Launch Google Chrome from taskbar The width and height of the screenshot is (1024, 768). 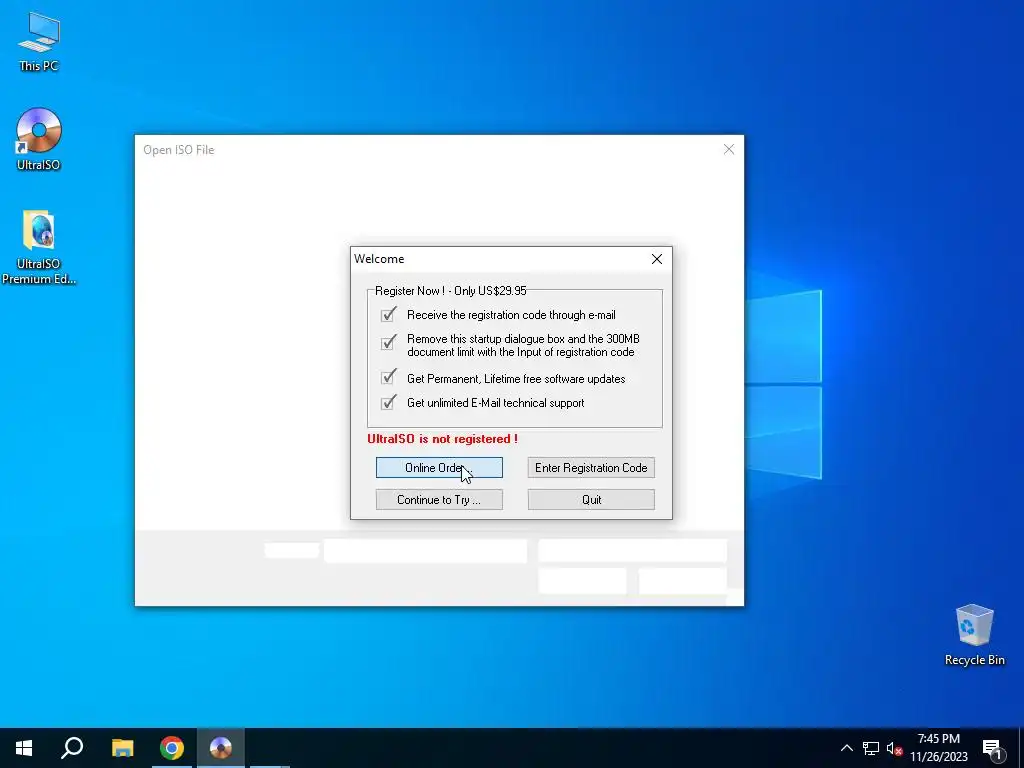click(172, 748)
